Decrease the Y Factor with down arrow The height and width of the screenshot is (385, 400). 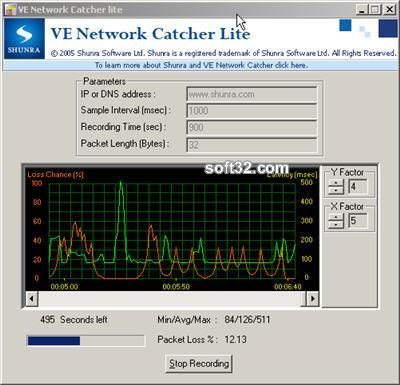pos(336,190)
